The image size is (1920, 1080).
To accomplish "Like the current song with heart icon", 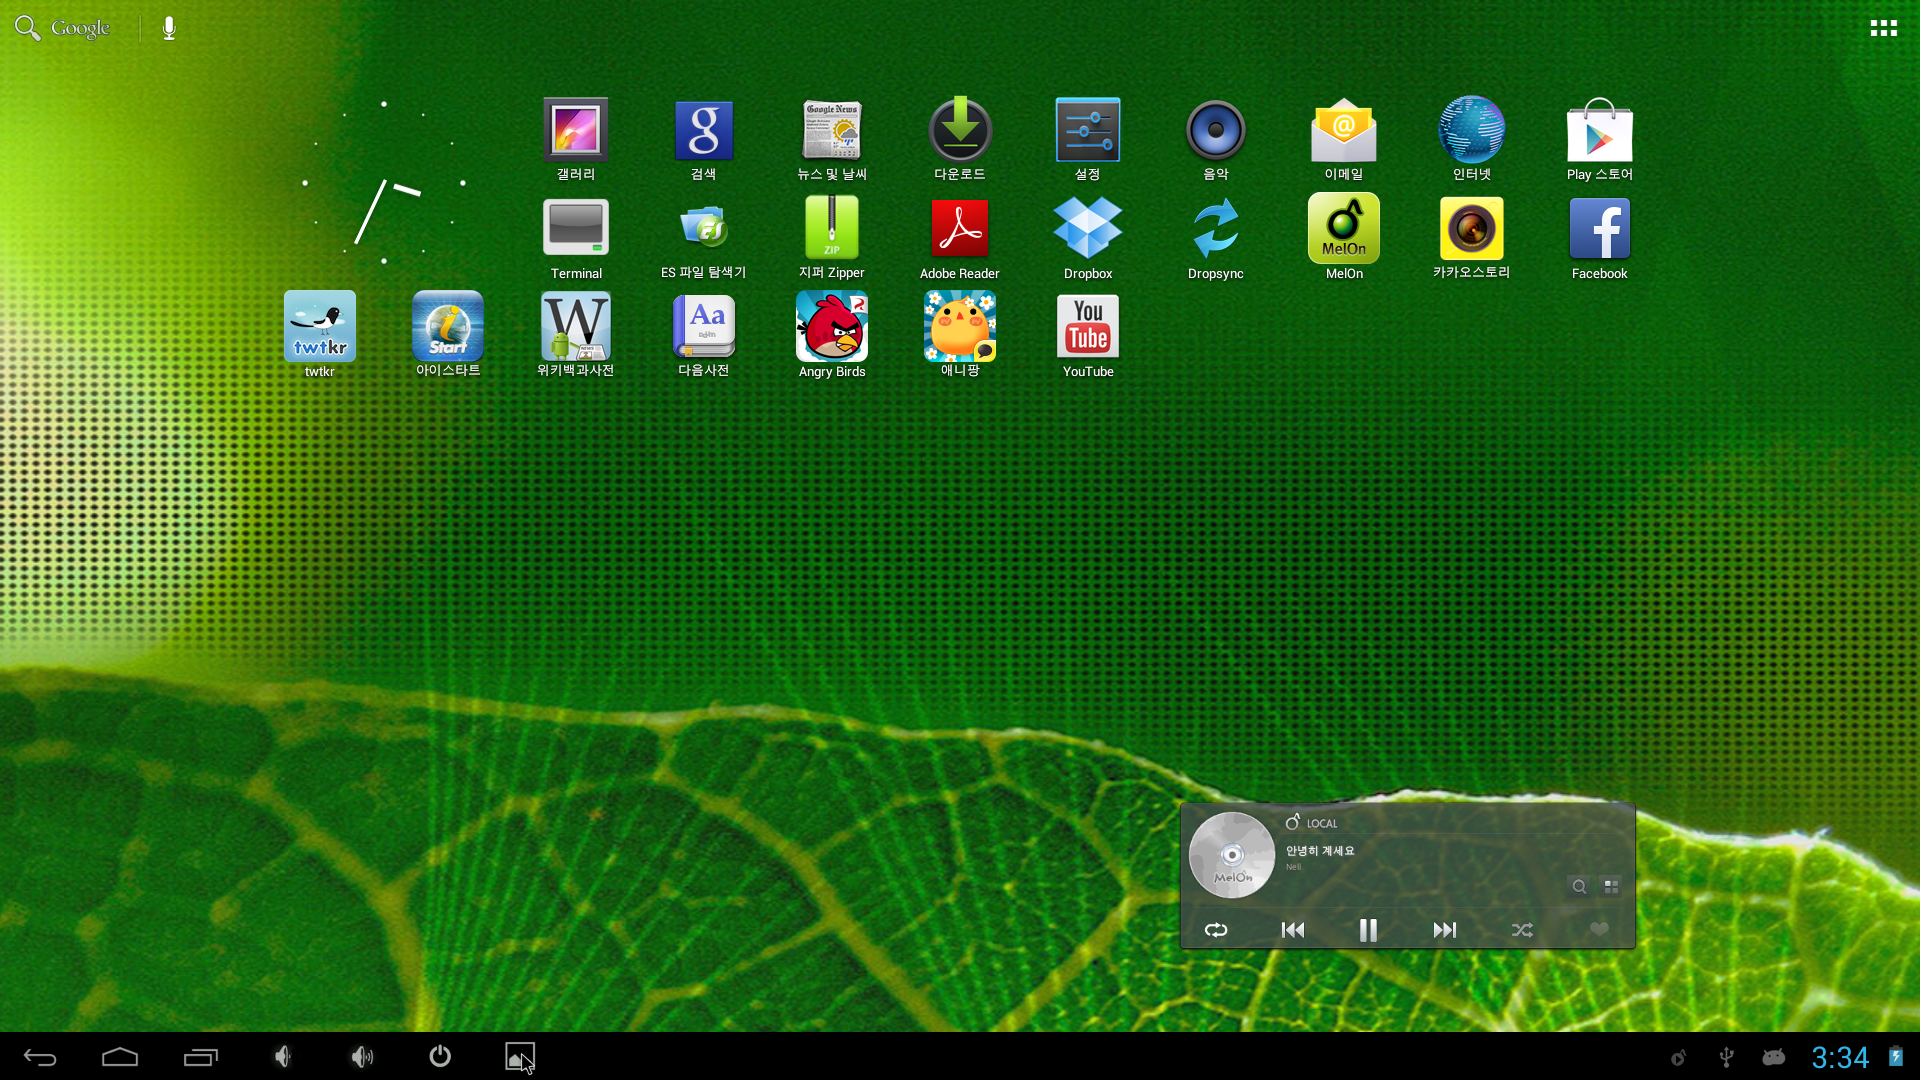I will 1599,930.
